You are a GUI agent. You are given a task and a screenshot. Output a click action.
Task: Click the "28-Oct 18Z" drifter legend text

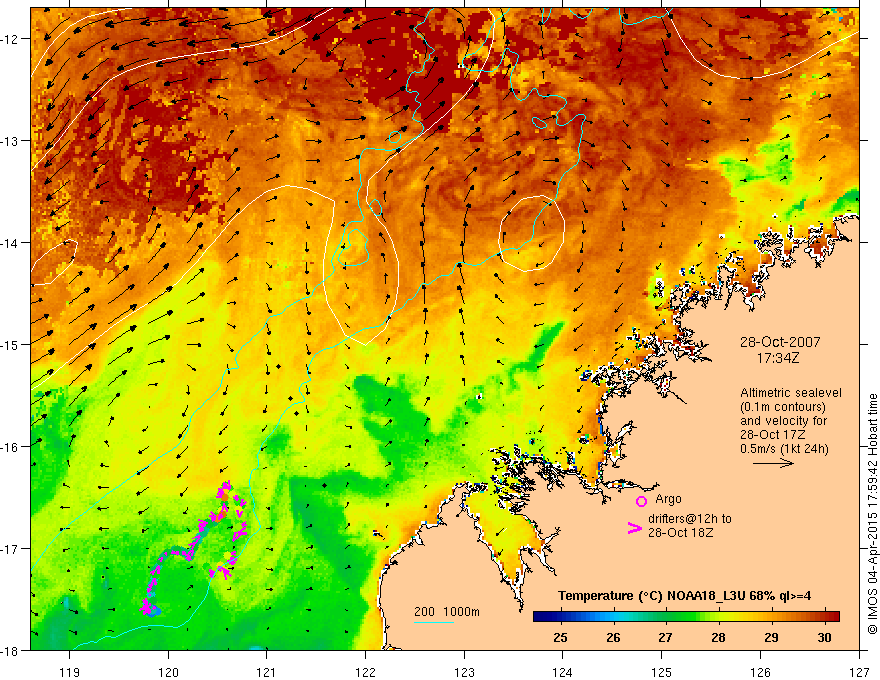click(681, 532)
